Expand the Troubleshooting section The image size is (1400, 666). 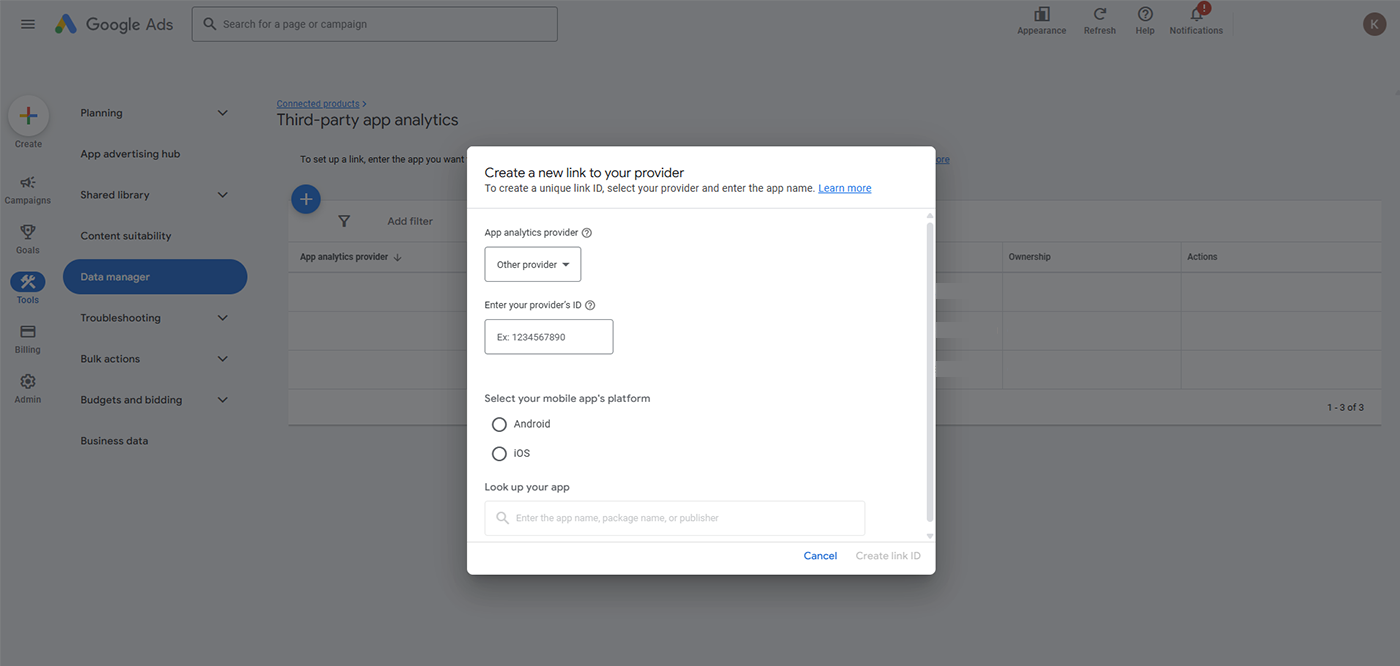[222, 318]
